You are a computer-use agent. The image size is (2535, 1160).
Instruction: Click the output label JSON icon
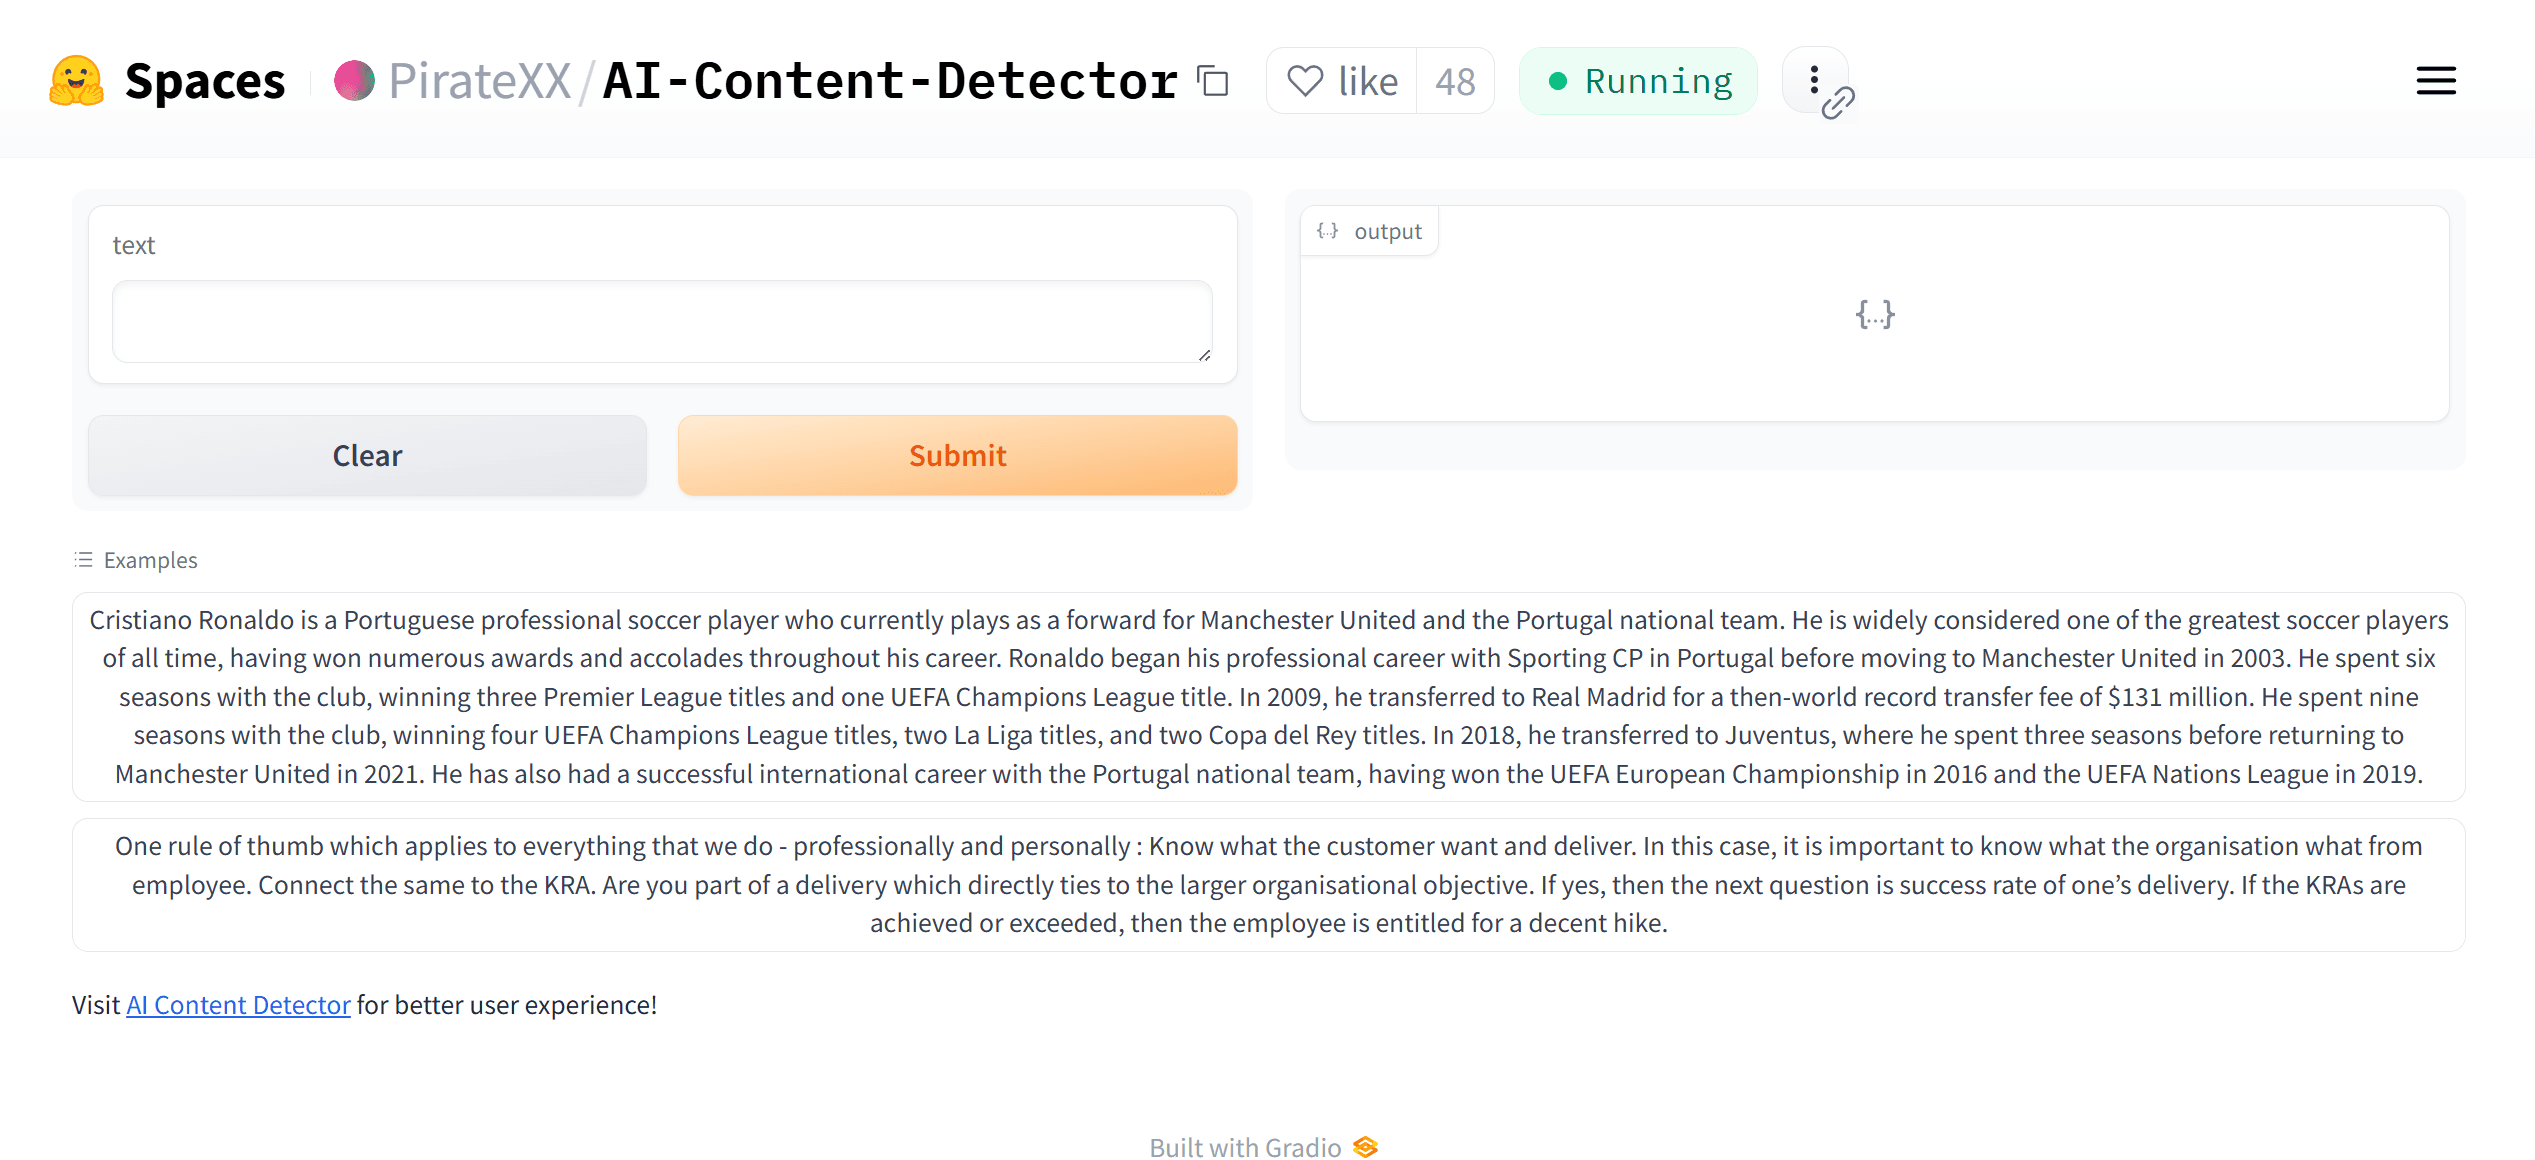(x=1327, y=231)
